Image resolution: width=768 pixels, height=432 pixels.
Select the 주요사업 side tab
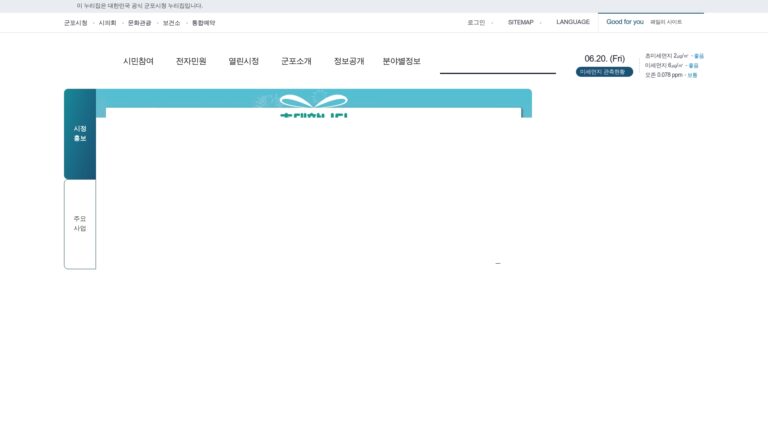point(80,224)
